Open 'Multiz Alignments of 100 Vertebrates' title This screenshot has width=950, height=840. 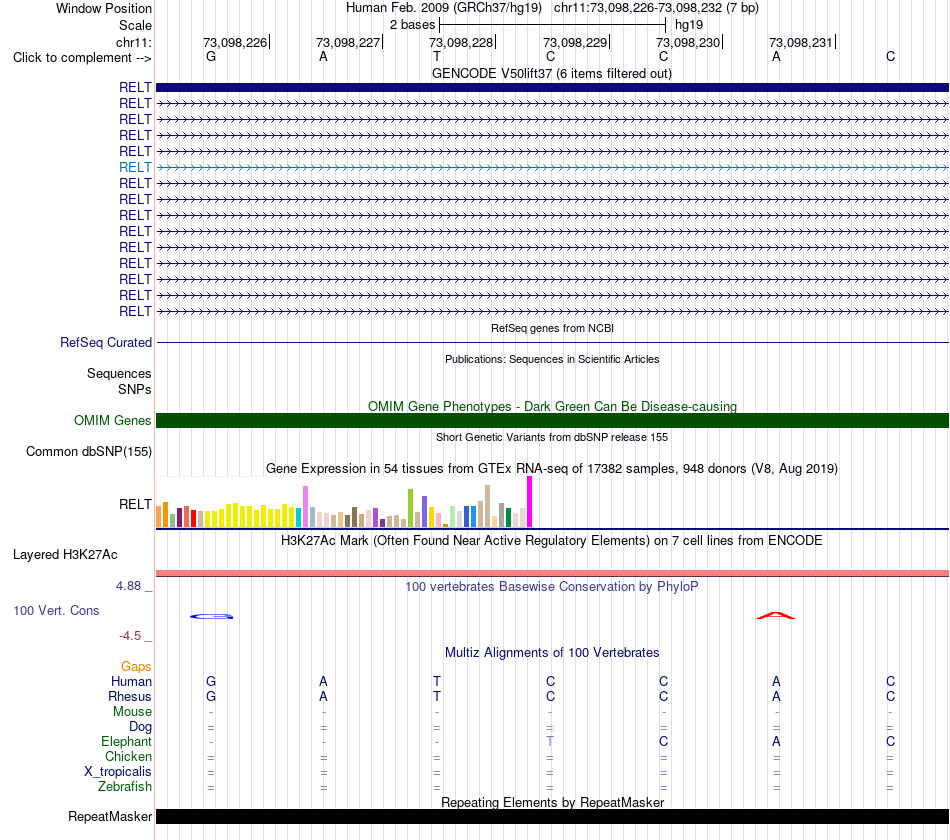pos(552,653)
